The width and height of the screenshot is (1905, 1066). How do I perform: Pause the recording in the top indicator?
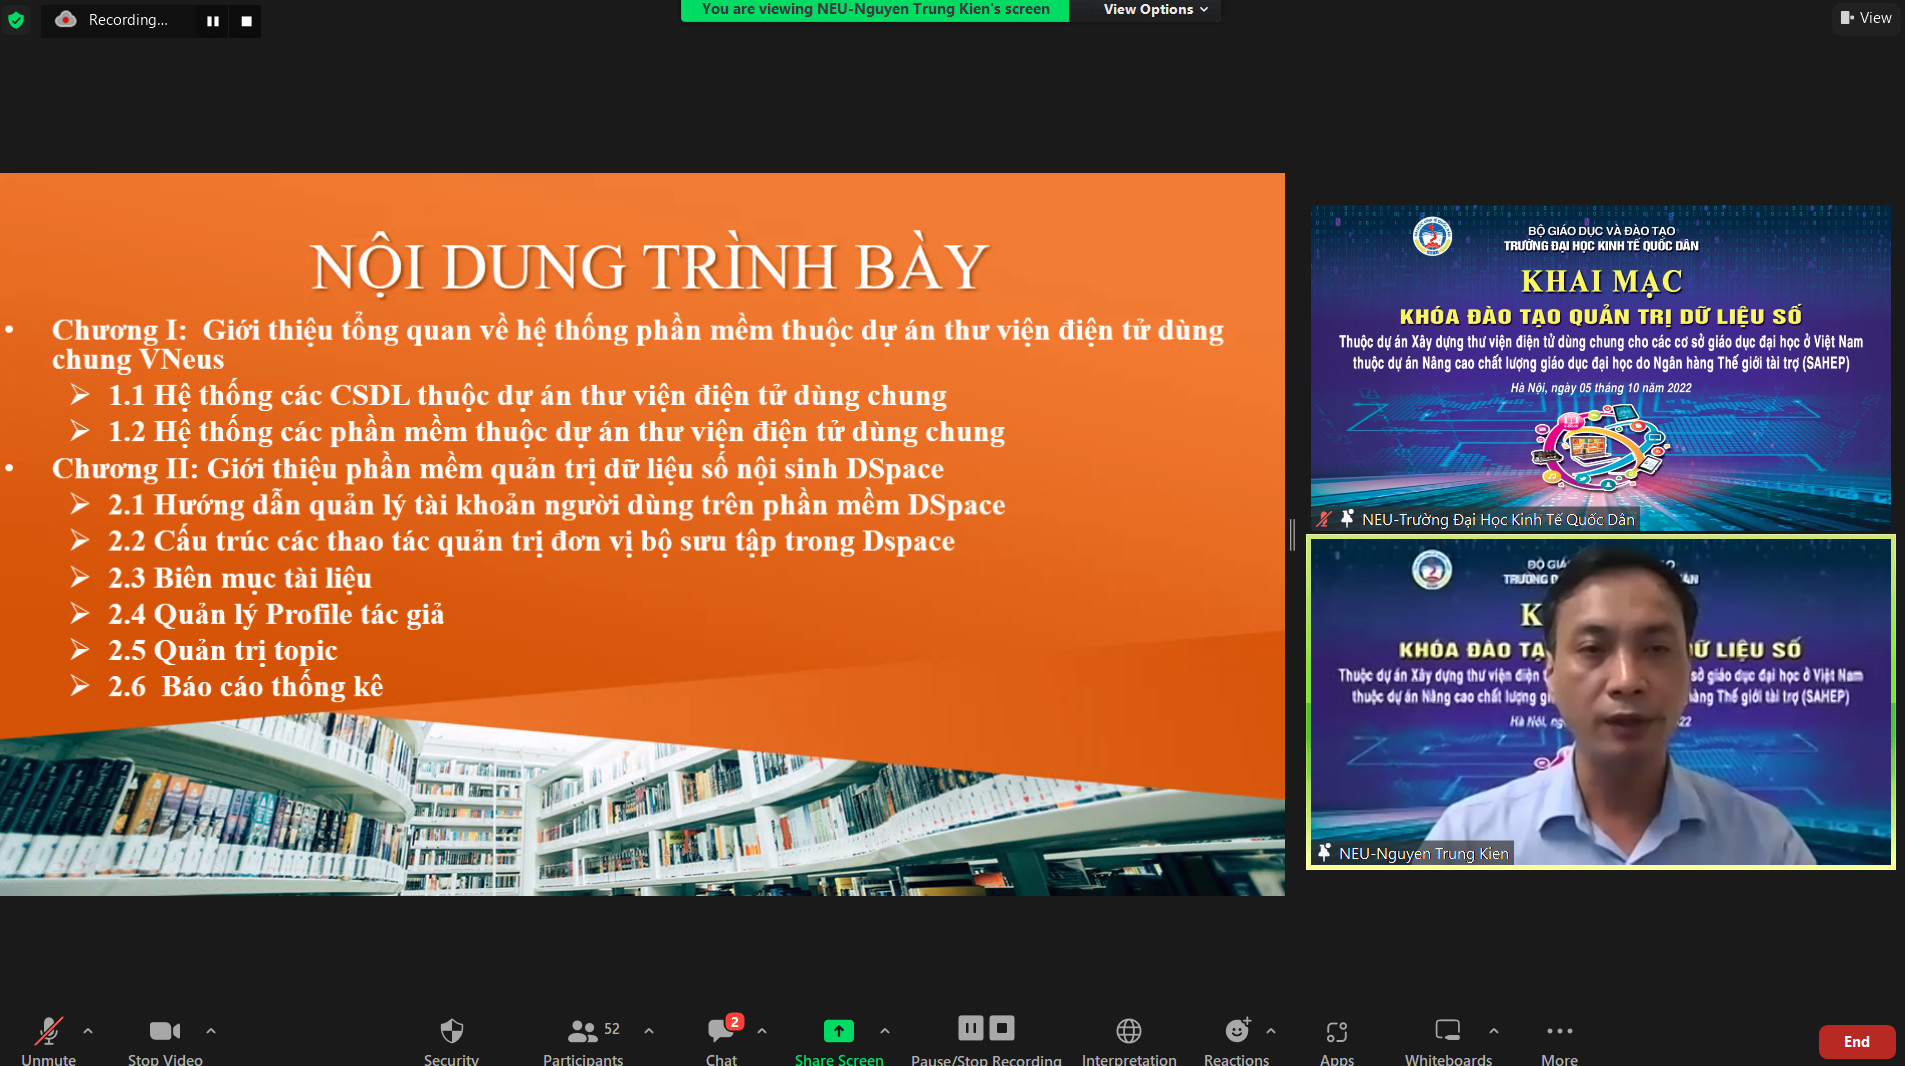213,21
